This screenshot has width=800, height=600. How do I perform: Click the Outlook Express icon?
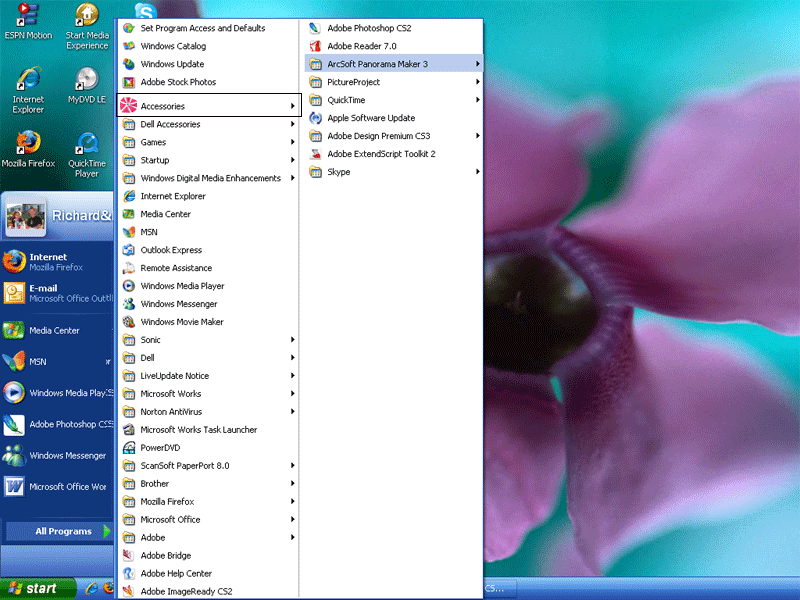(129, 250)
